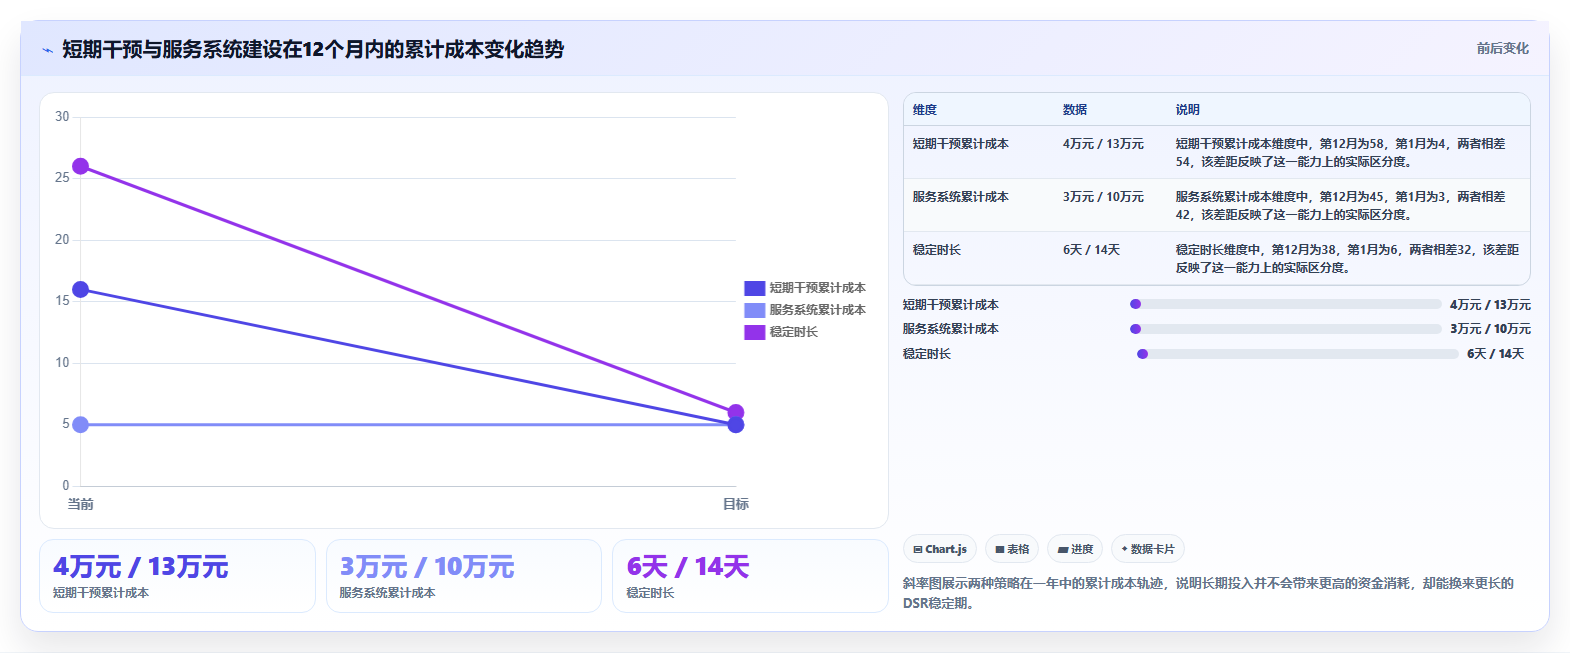Click the 说明 column header
This screenshot has height=653, width=1570.
tap(1188, 110)
